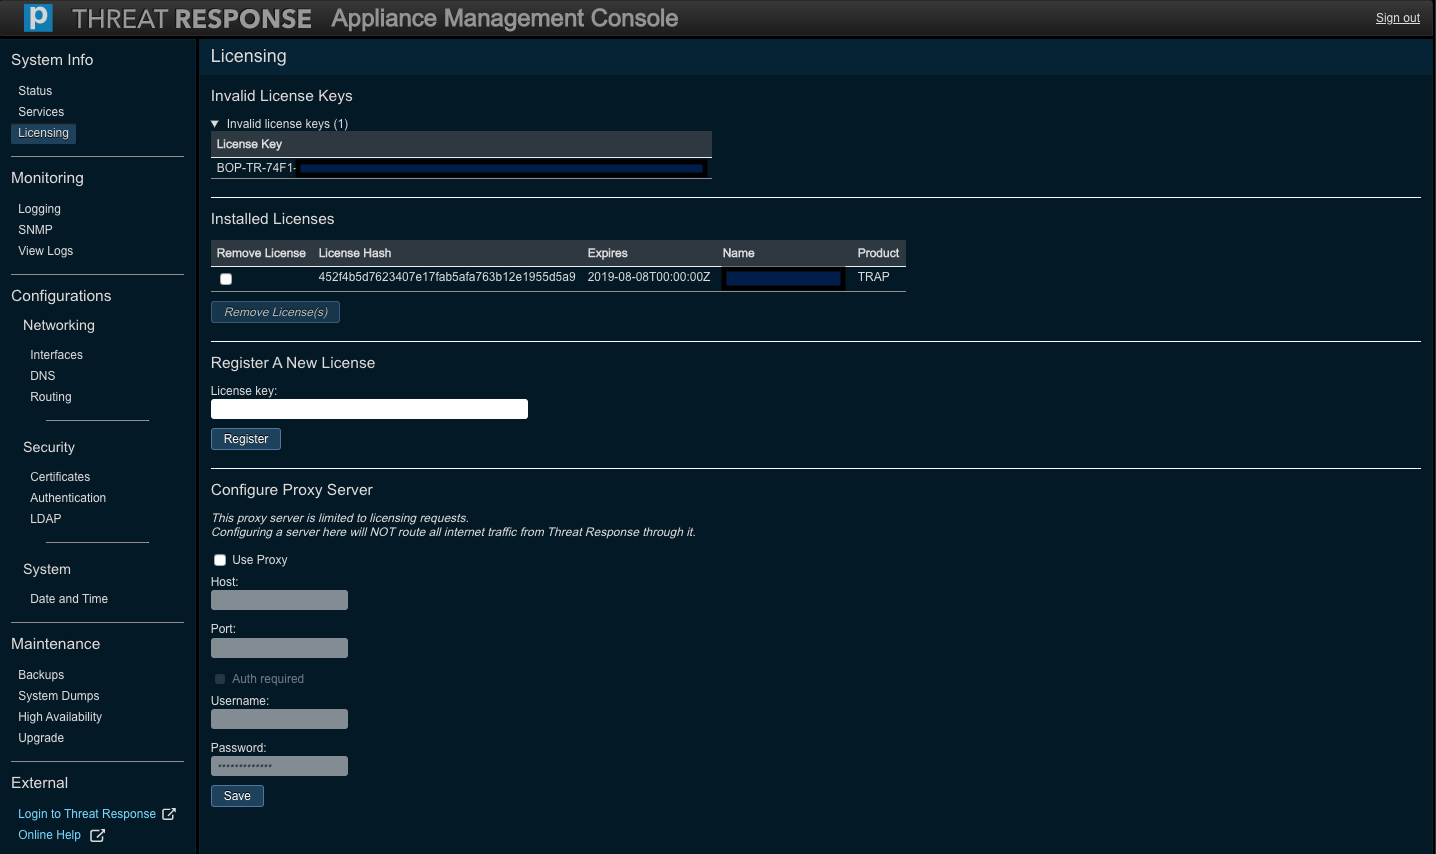
Task: Select Licensing in the sidebar
Action: point(43,133)
